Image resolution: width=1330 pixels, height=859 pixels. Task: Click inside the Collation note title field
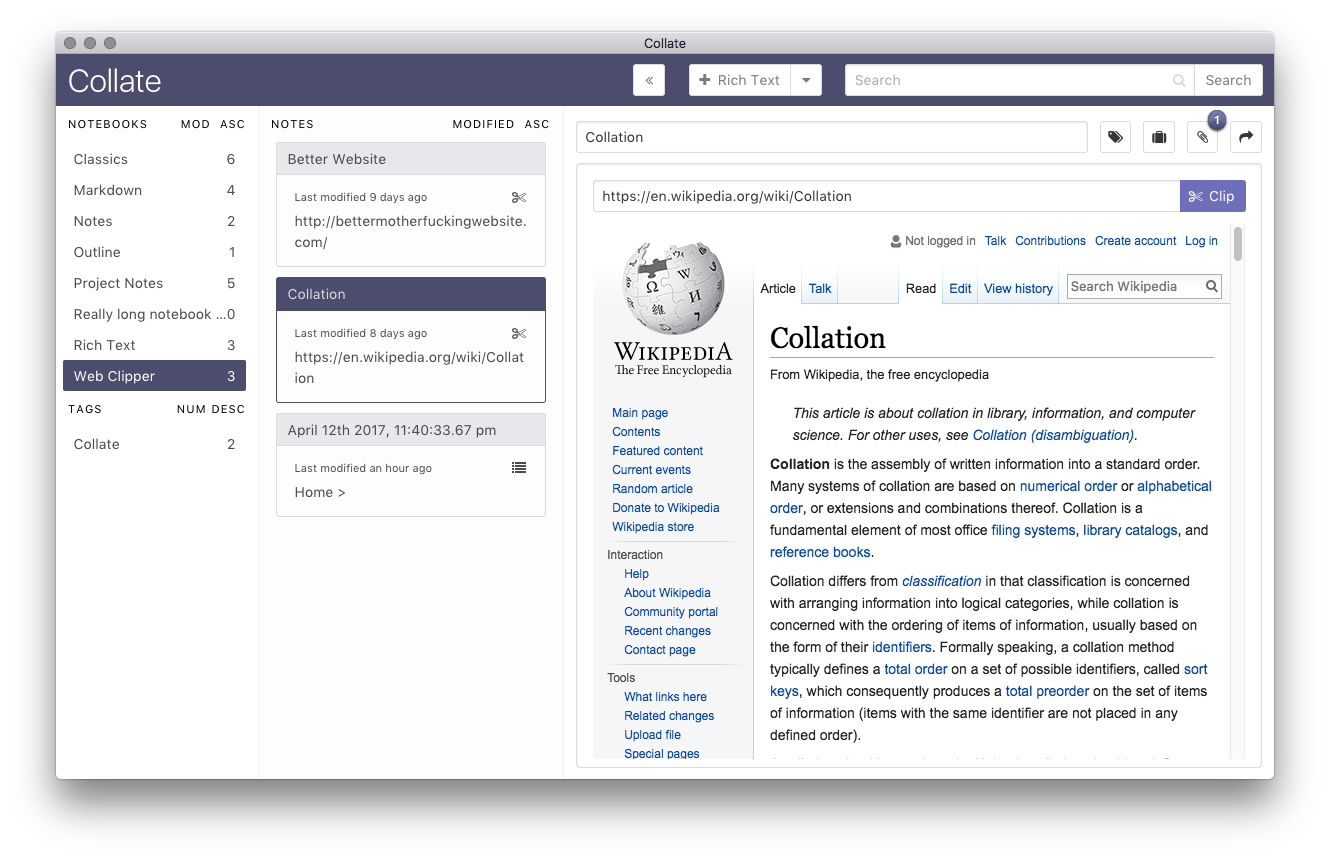coord(831,136)
